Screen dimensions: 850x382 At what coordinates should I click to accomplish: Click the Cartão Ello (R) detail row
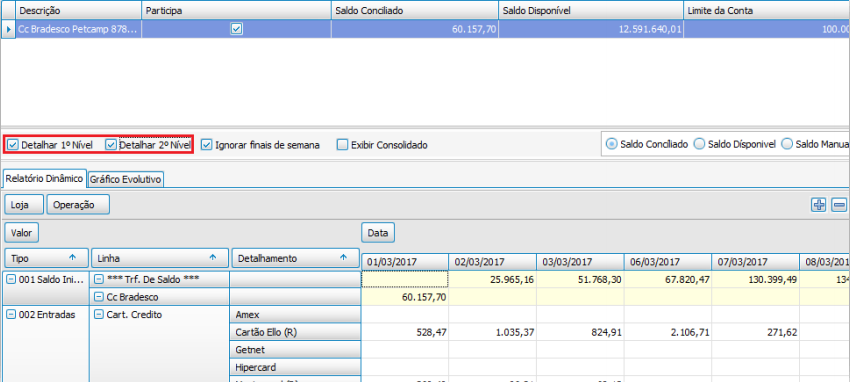[x=296, y=332]
